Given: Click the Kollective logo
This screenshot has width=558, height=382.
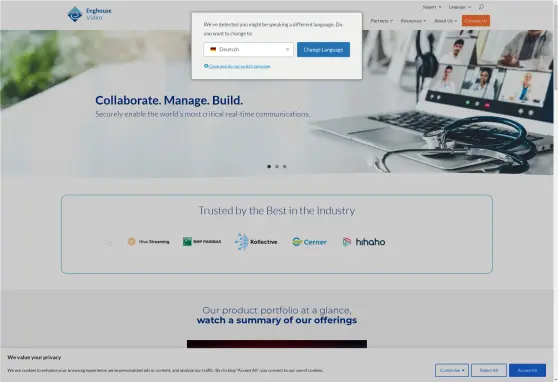Looking at the screenshot, I should (x=256, y=242).
